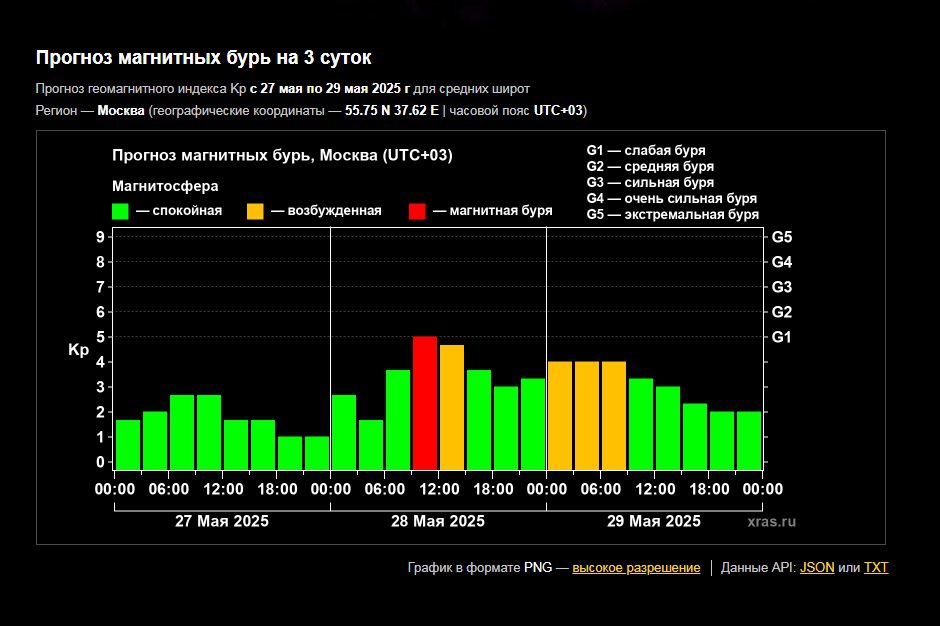Click the 28 Мая 2025 date label
This screenshot has height=626, width=940.
point(438,521)
